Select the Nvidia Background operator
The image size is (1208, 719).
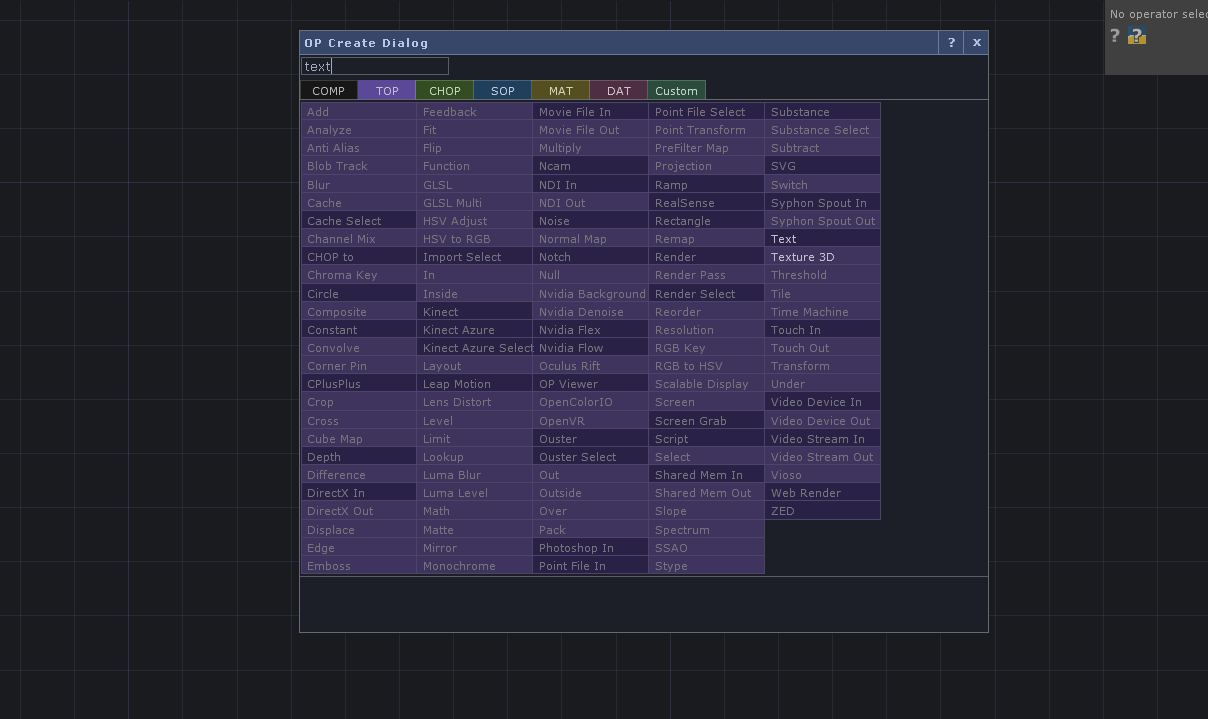click(x=591, y=294)
